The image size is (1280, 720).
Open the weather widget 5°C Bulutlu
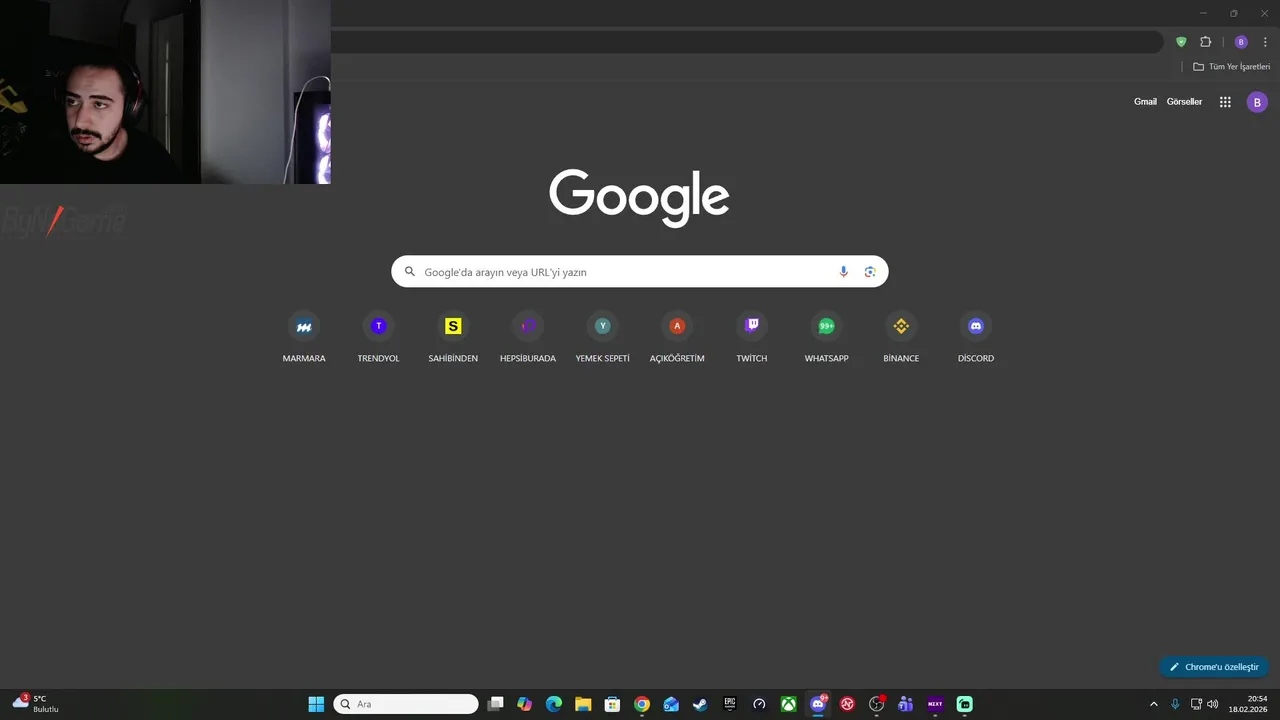36,704
